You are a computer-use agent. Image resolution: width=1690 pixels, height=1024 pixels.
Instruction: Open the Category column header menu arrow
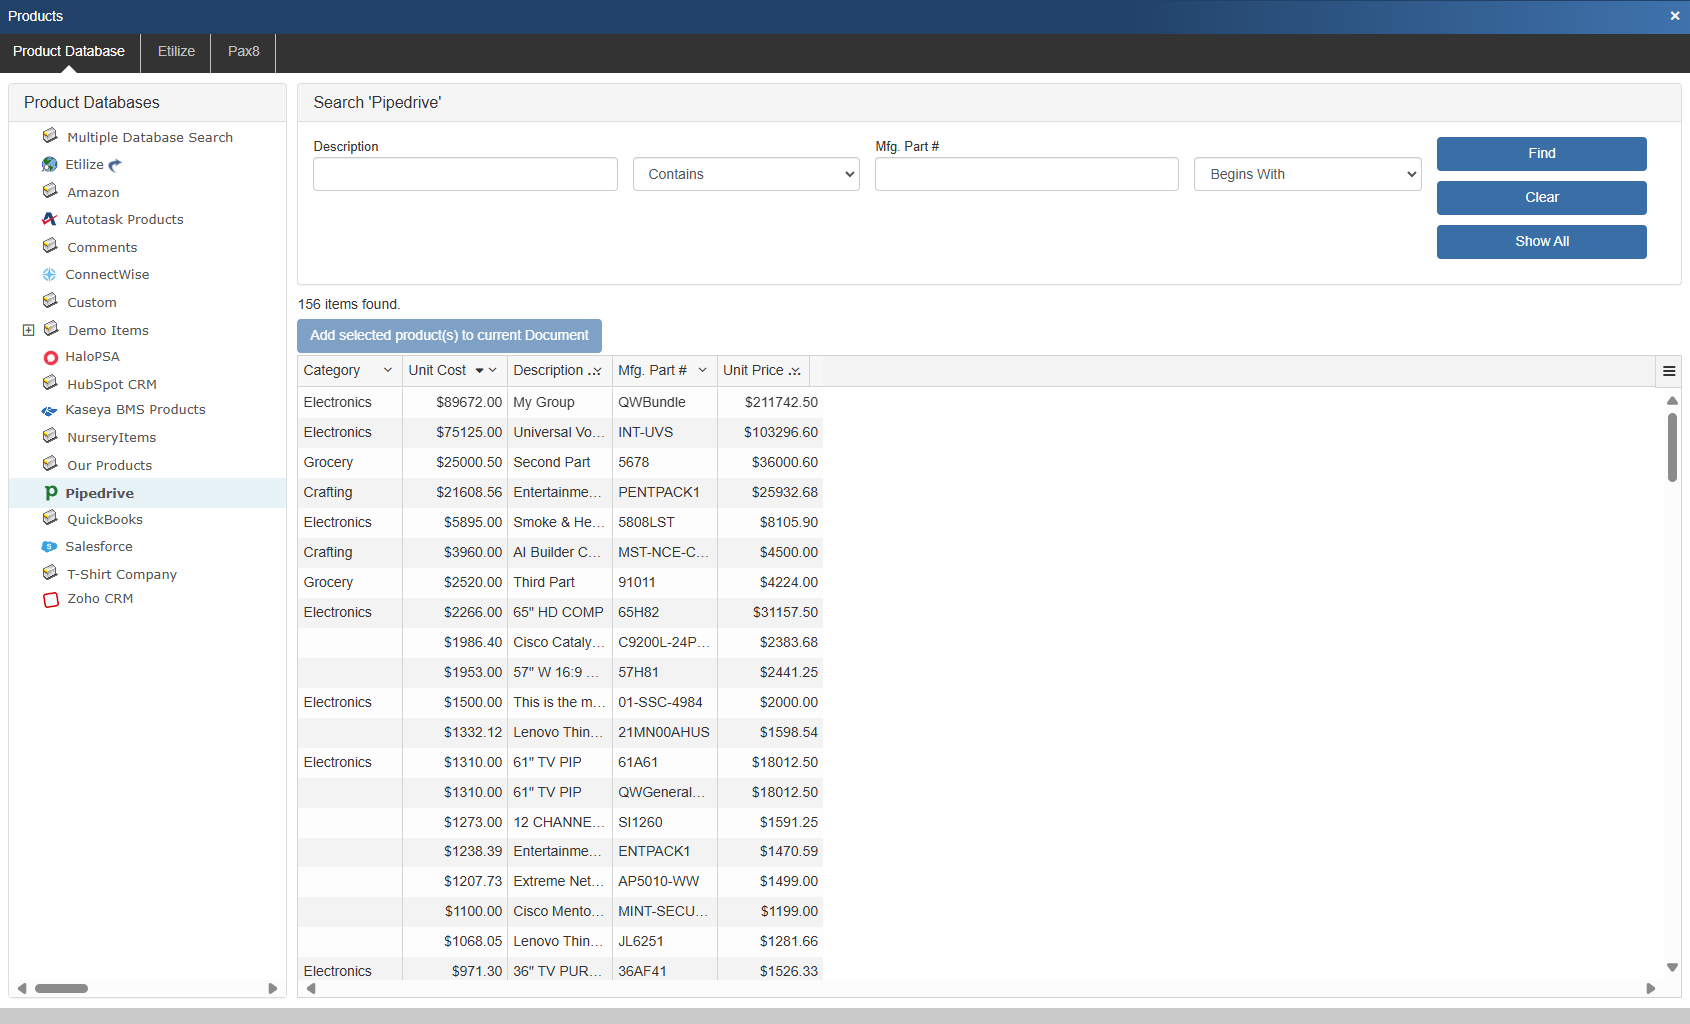click(388, 371)
